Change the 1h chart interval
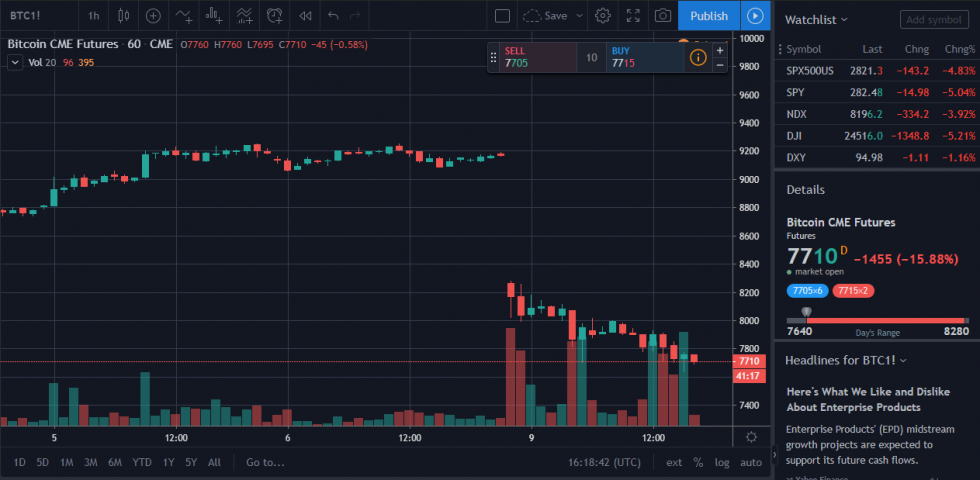The width and height of the screenshot is (980, 480). pos(93,16)
